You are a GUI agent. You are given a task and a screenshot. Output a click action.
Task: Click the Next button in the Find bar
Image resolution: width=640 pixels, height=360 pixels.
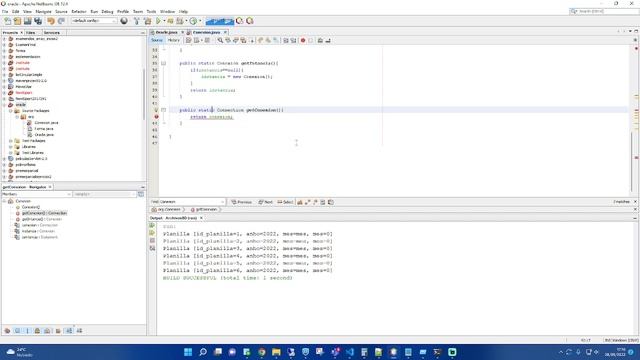265,202
